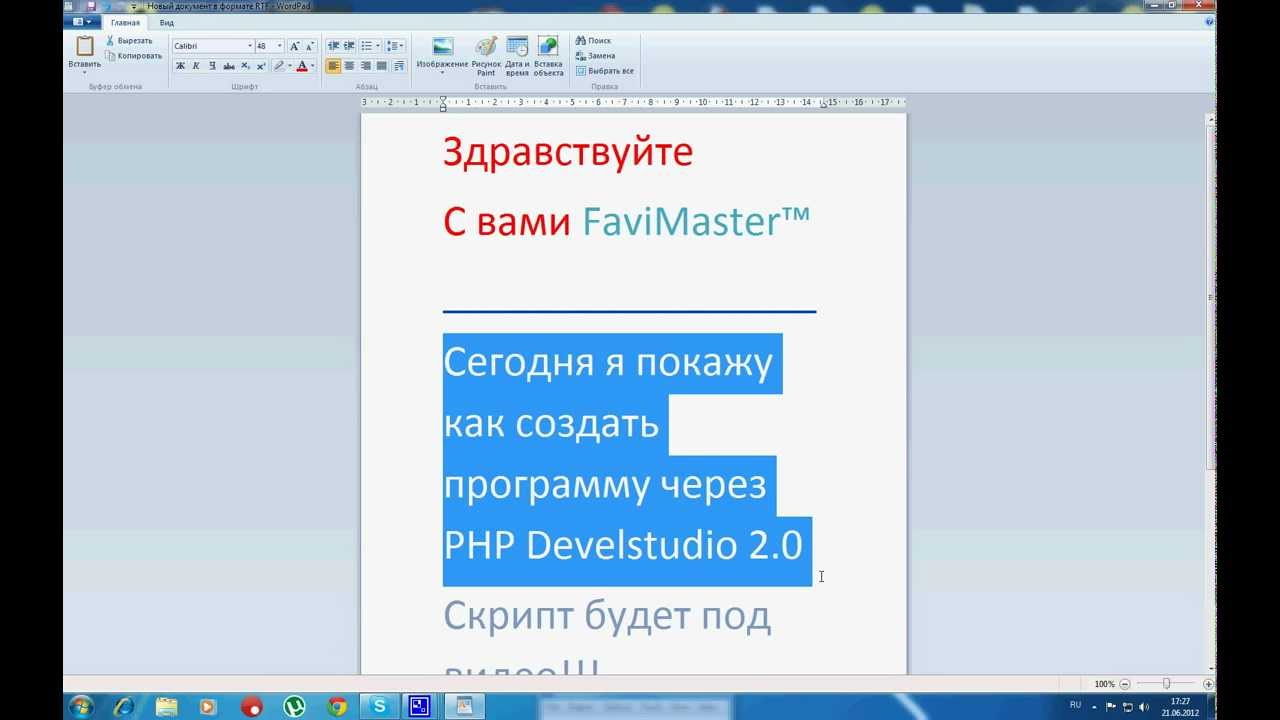Open uTorrent from taskbar
The width and height of the screenshot is (1280, 720).
[x=294, y=706]
